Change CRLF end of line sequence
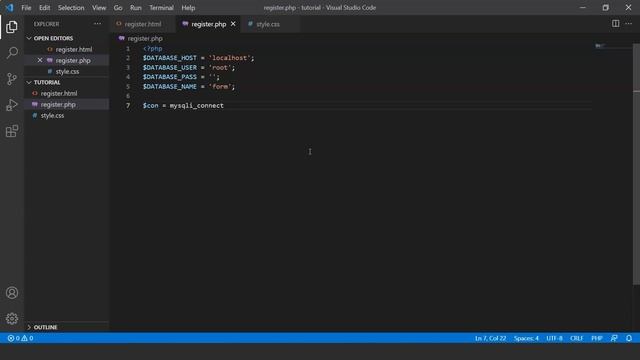This screenshot has width=640, height=360. click(576, 338)
